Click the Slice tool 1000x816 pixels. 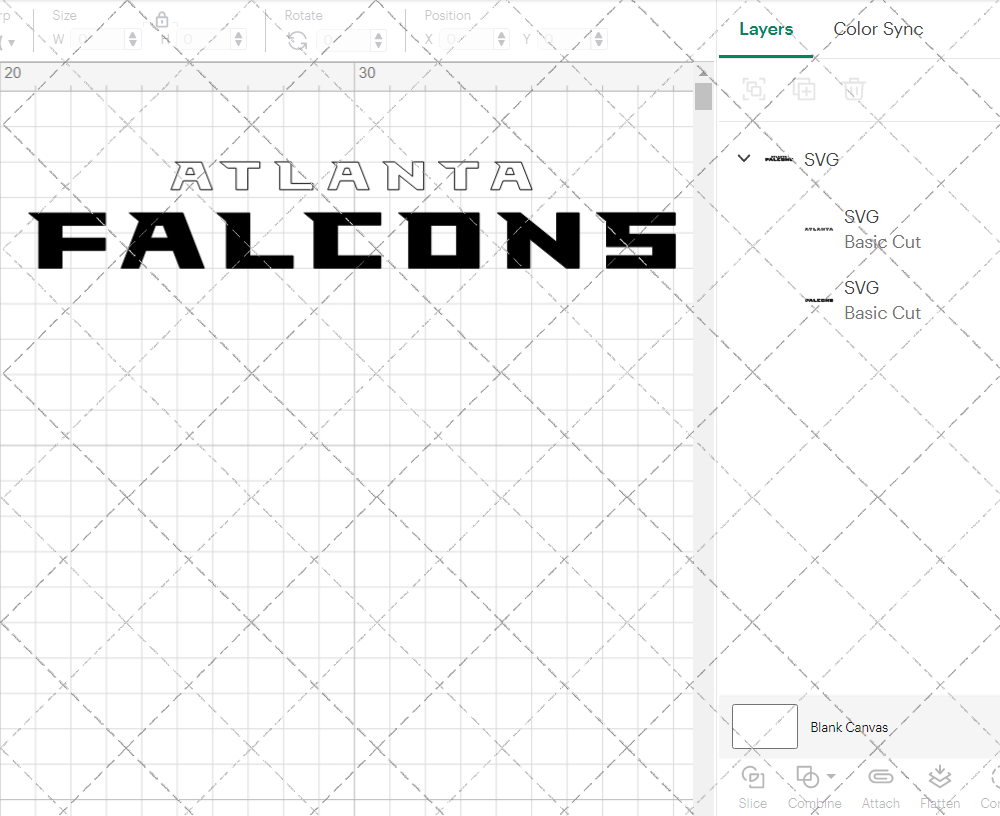753,788
